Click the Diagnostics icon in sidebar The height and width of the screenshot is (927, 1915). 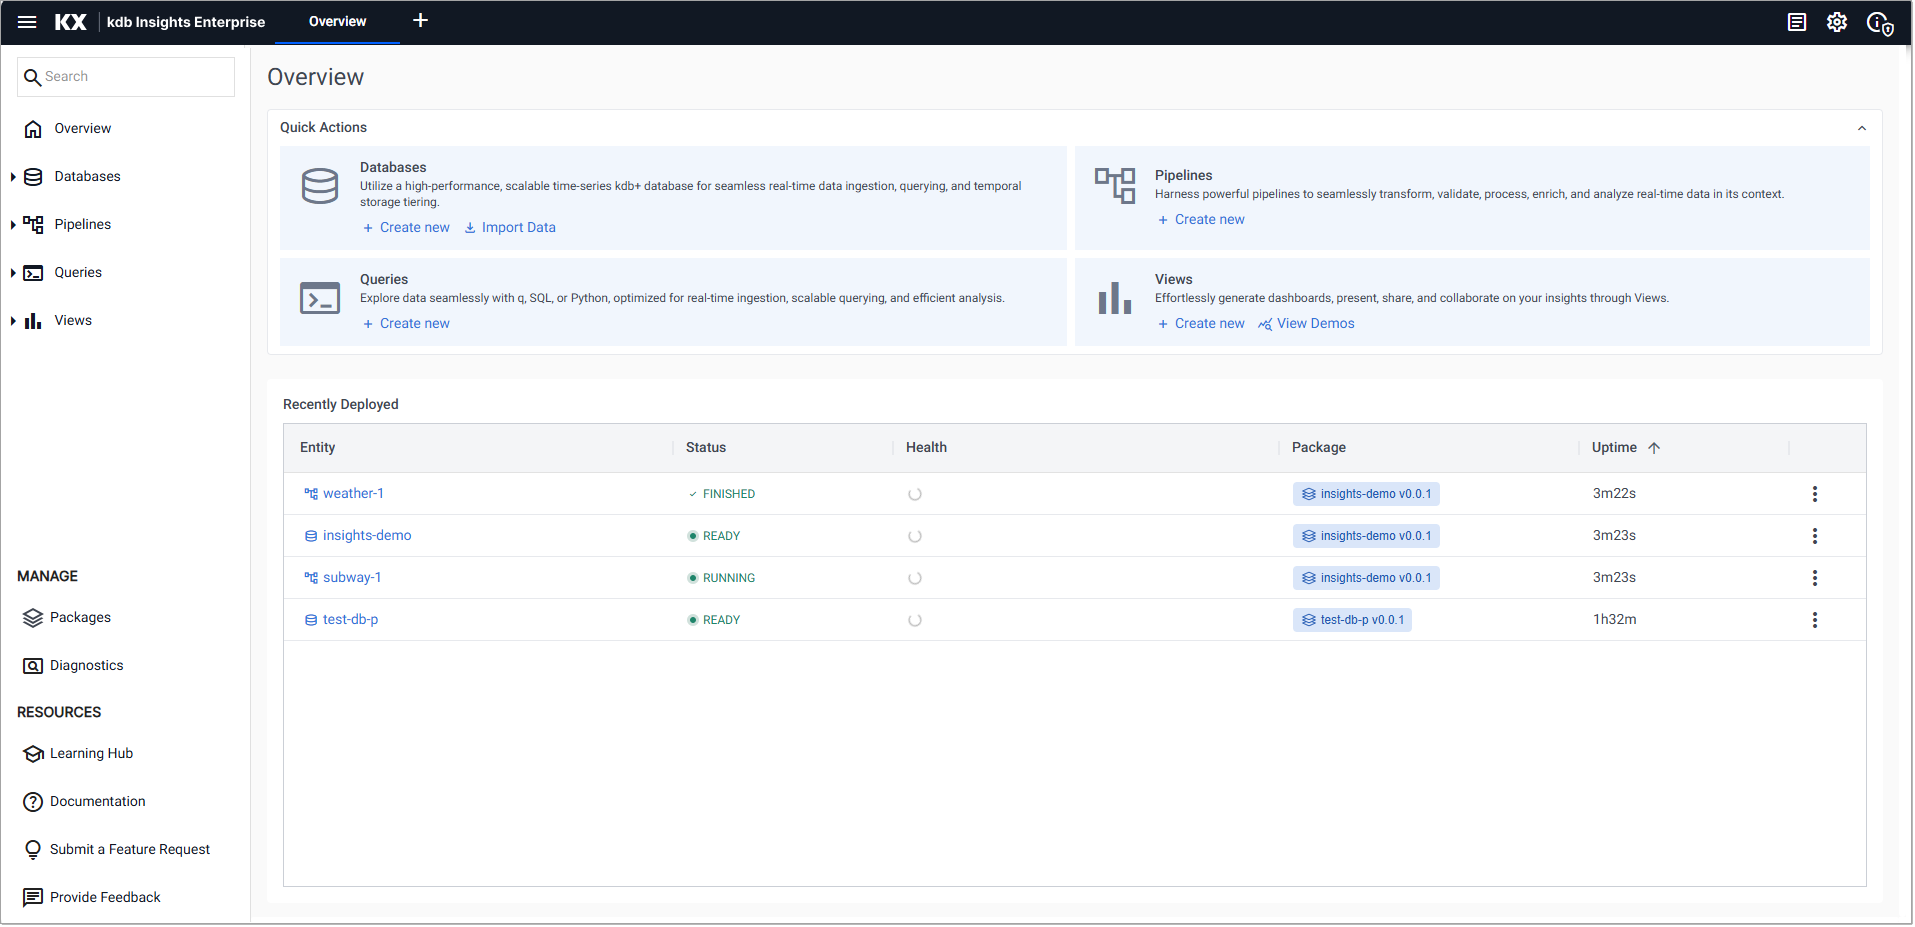(x=33, y=665)
